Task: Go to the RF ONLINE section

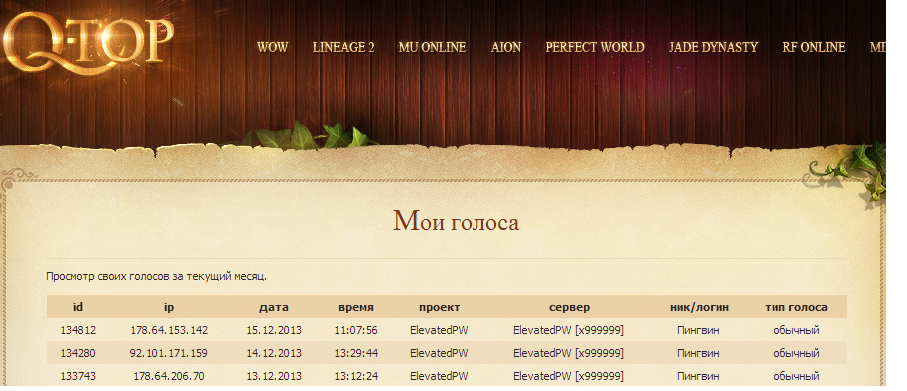Action: click(x=814, y=47)
